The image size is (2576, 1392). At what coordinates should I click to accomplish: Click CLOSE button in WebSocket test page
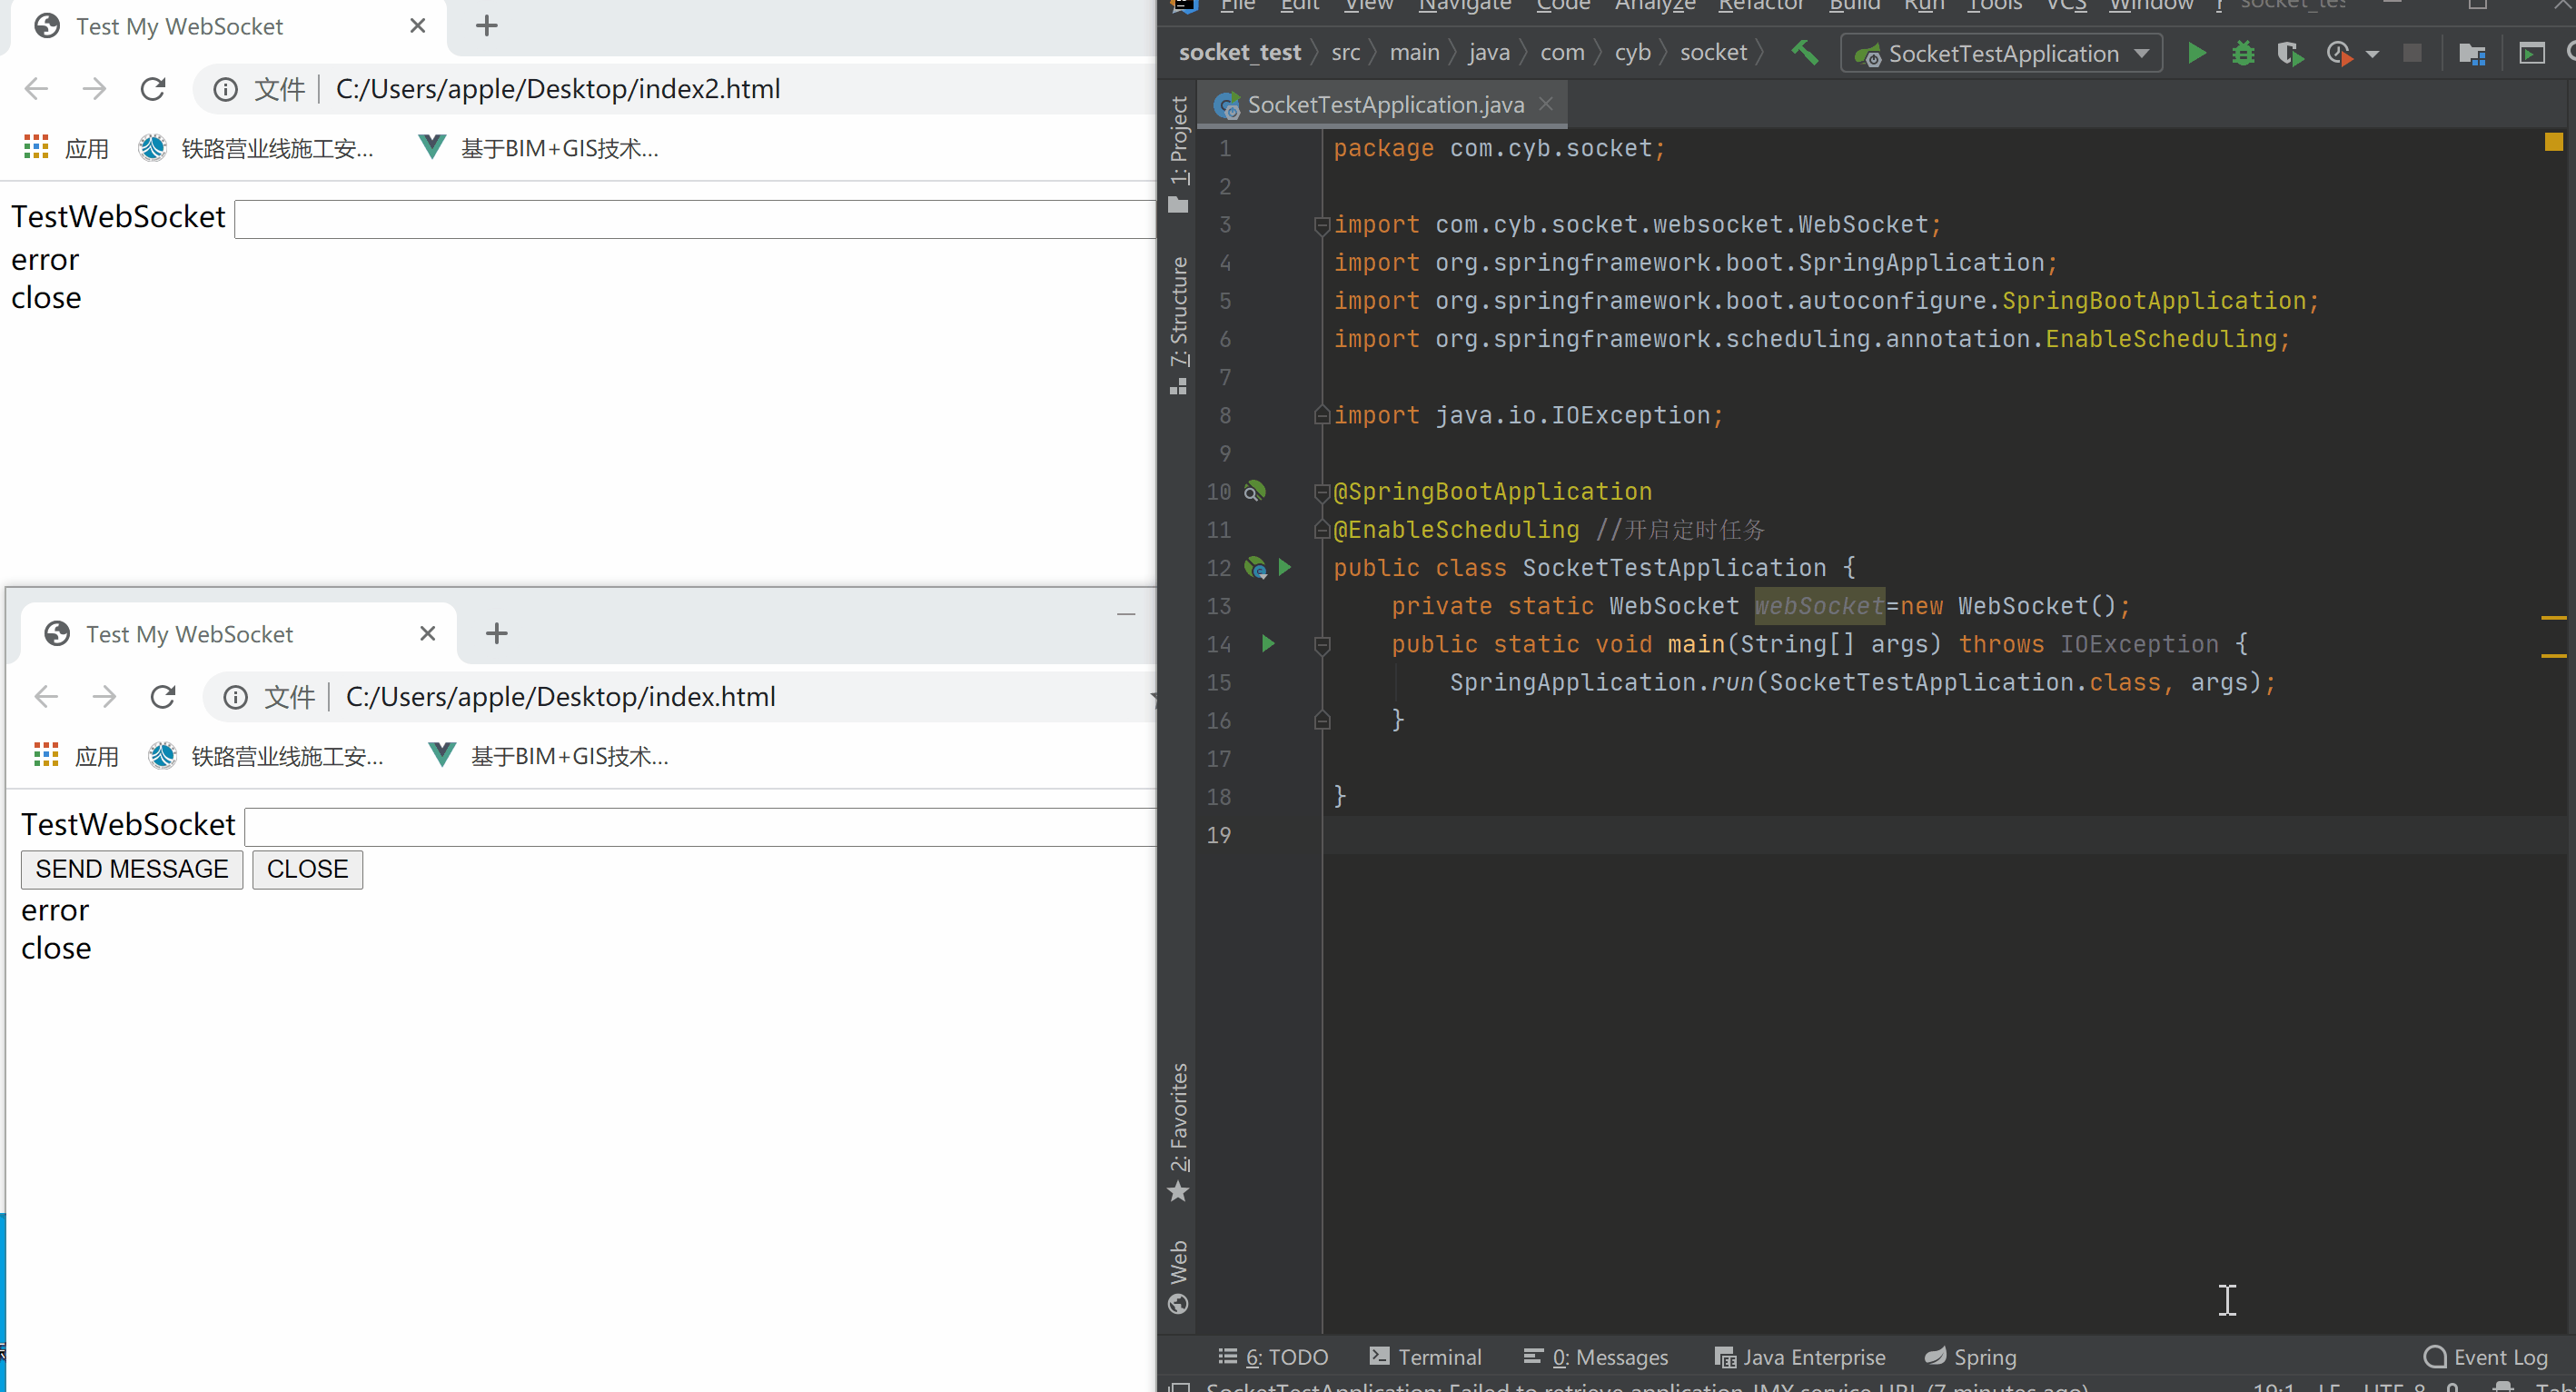(x=308, y=868)
